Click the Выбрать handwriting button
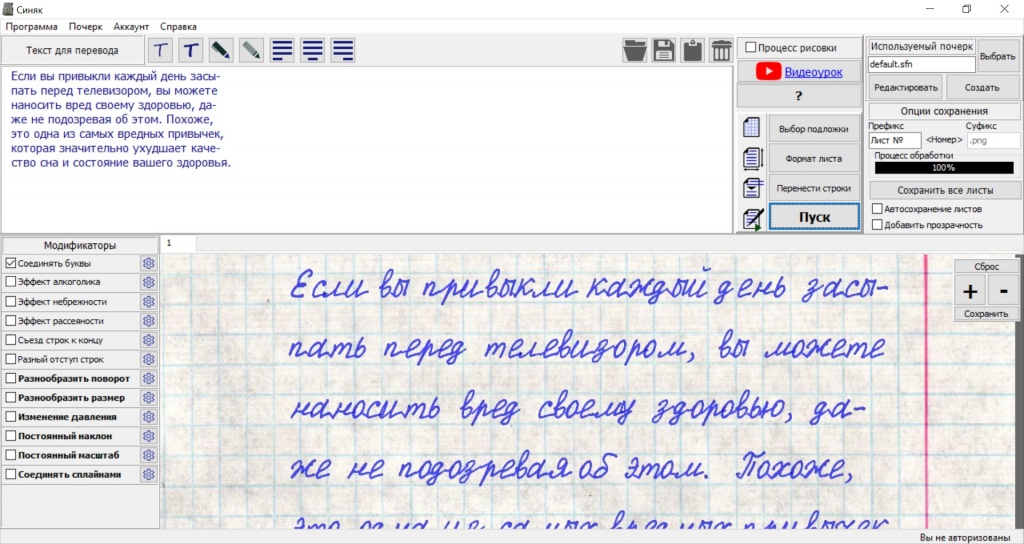The image size is (1024, 544). point(998,56)
